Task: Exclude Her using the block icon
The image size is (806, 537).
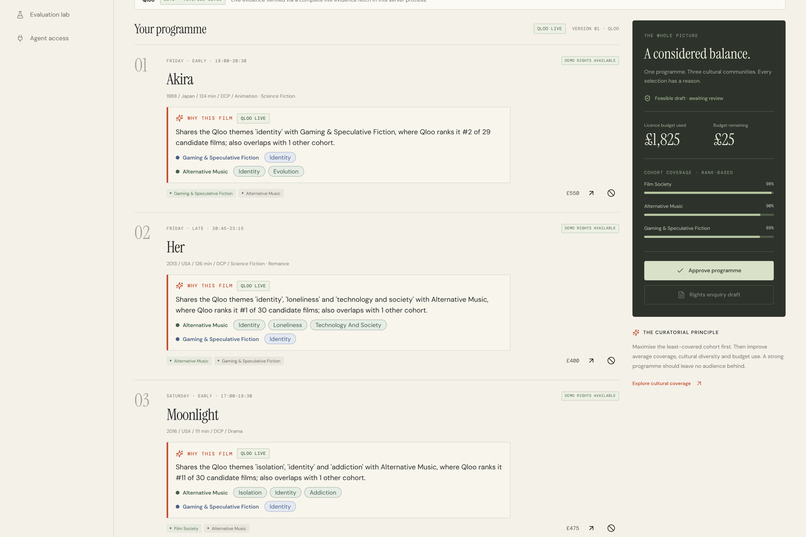Action: click(x=611, y=361)
